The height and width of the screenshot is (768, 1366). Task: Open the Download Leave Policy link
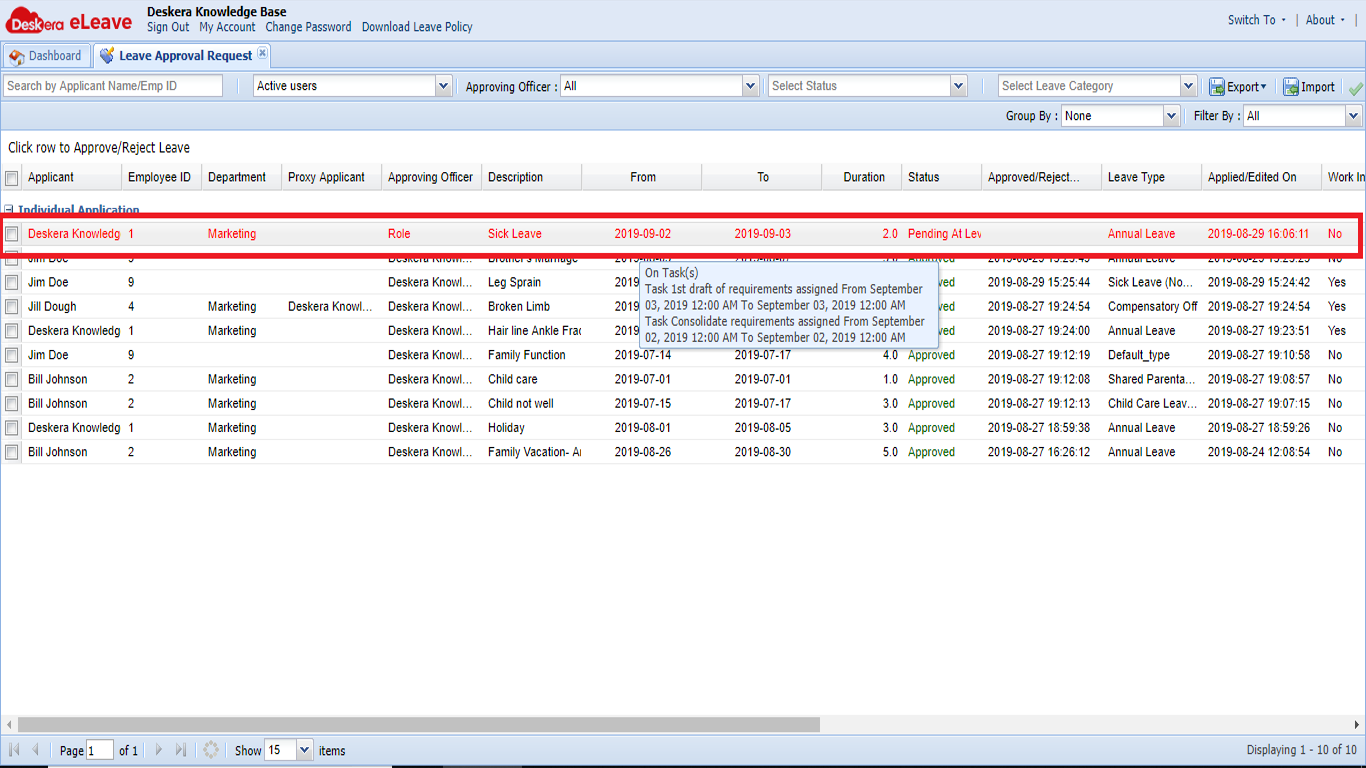click(417, 27)
